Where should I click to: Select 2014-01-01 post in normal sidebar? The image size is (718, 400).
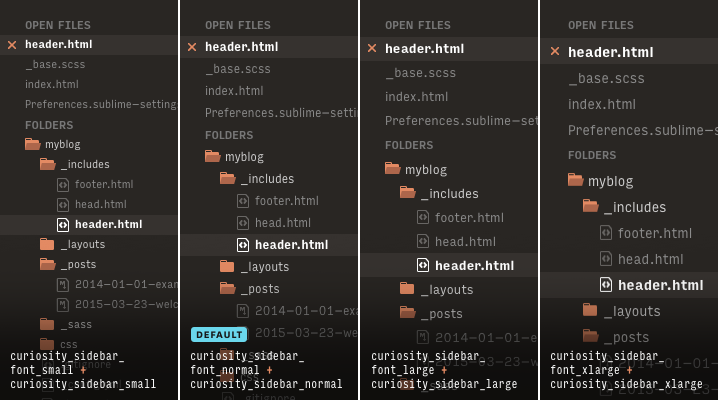tap(306, 311)
